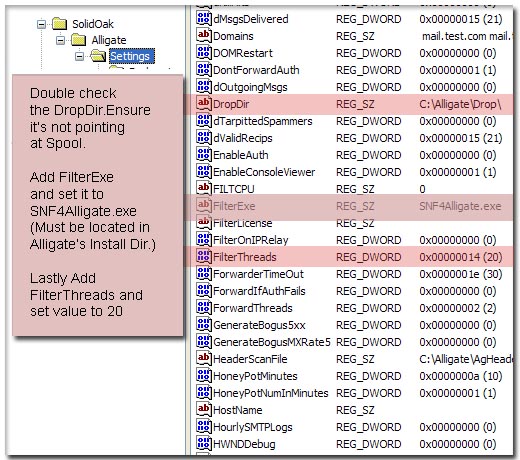Select the Alligate folder icon
The width and height of the screenshot is (520, 460).
click(x=79, y=40)
